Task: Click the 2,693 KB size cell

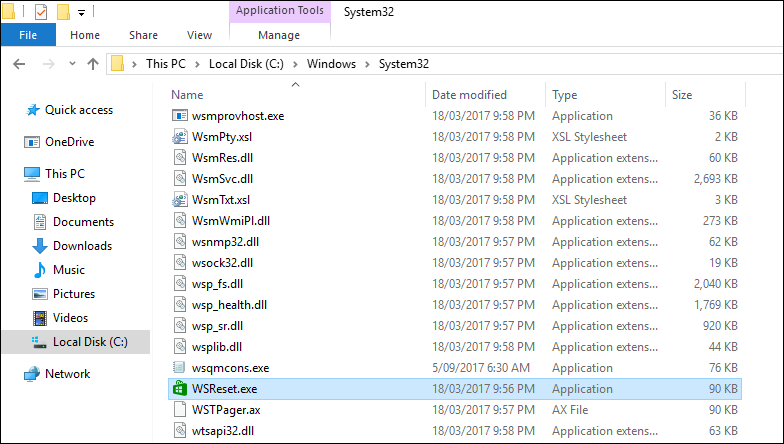Action: click(x=716, y=179)
